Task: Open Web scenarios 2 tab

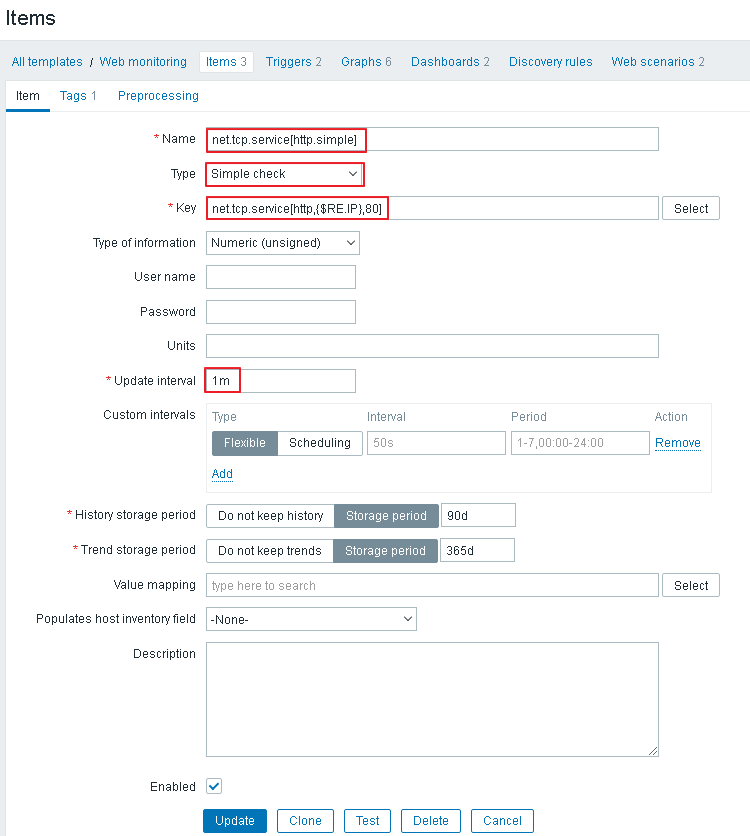Action: coord(657,62)
